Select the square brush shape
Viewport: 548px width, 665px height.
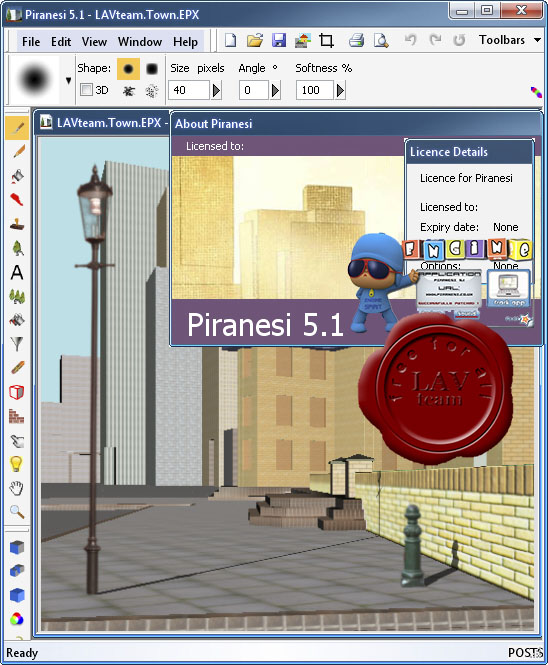click(x=152, y=69)
